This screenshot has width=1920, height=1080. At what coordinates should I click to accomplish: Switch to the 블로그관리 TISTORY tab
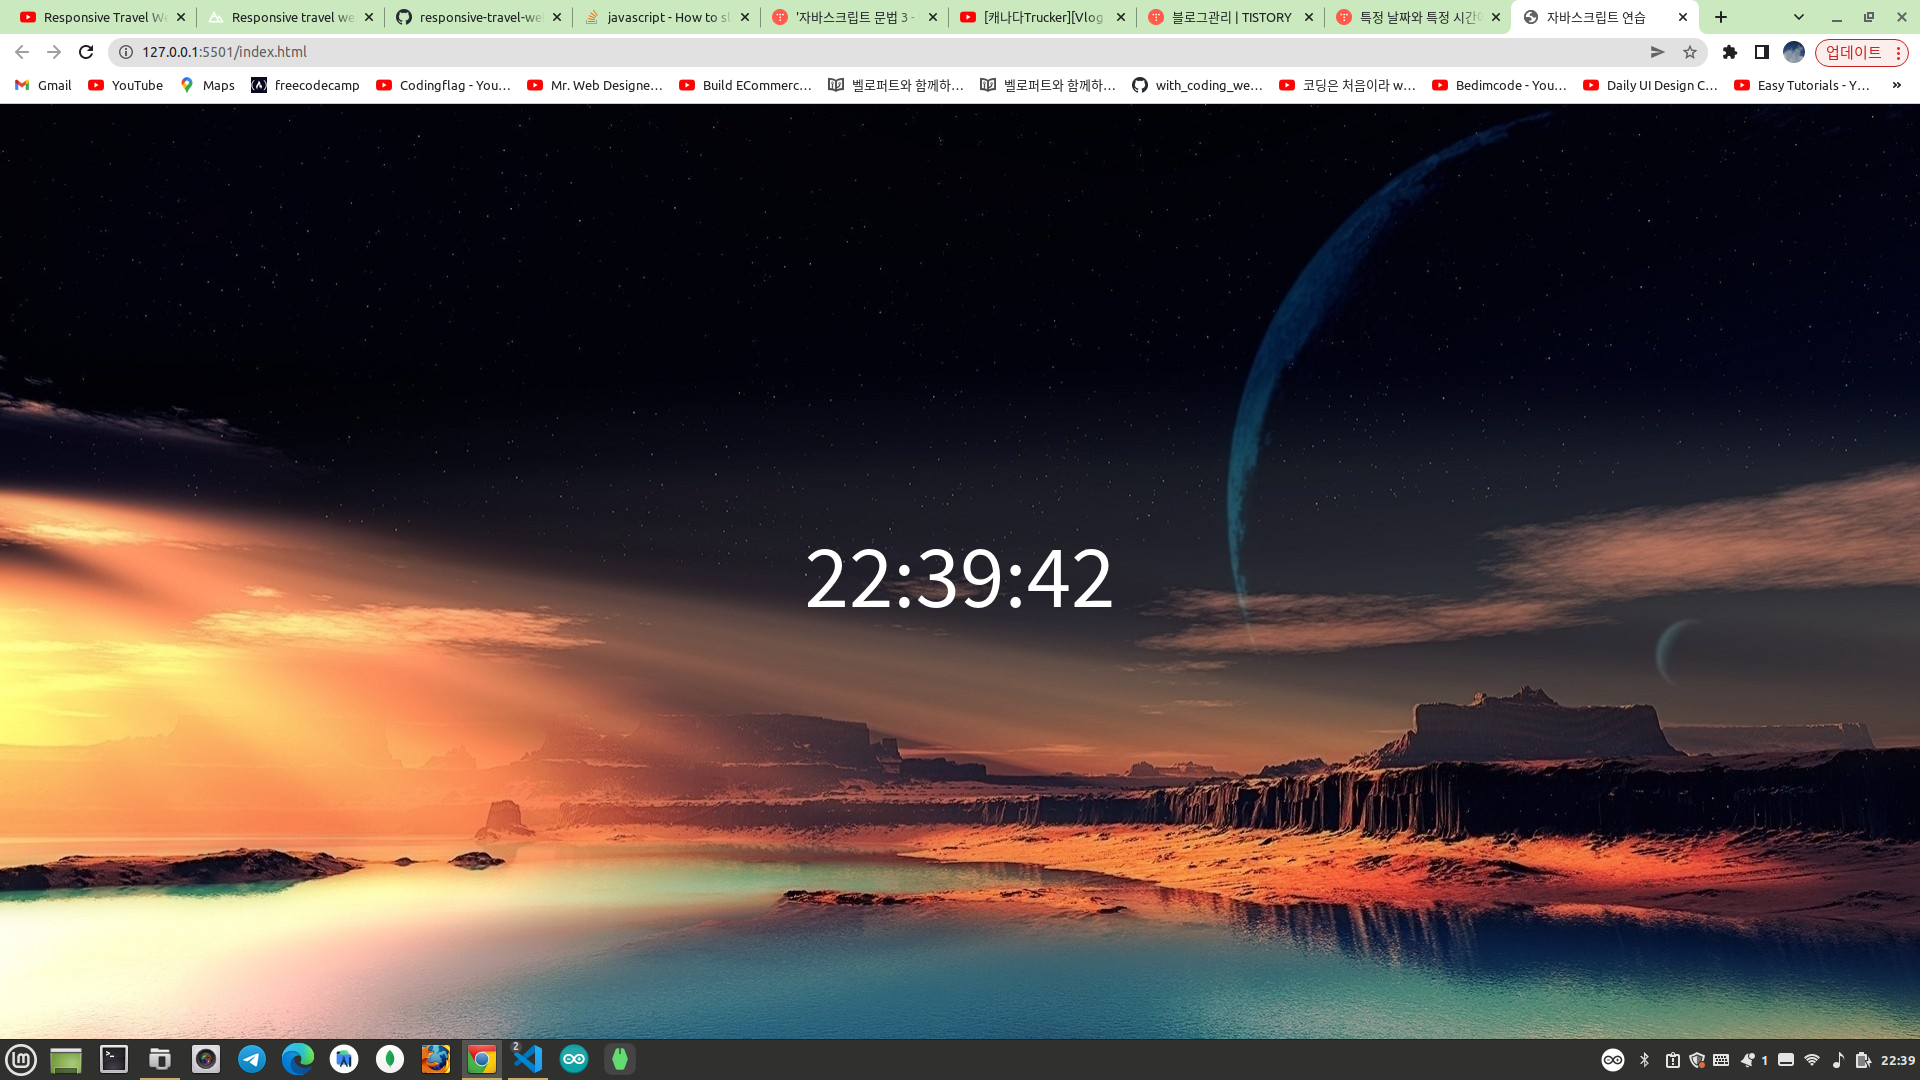pyautogui.click(x=1230, y=17)
